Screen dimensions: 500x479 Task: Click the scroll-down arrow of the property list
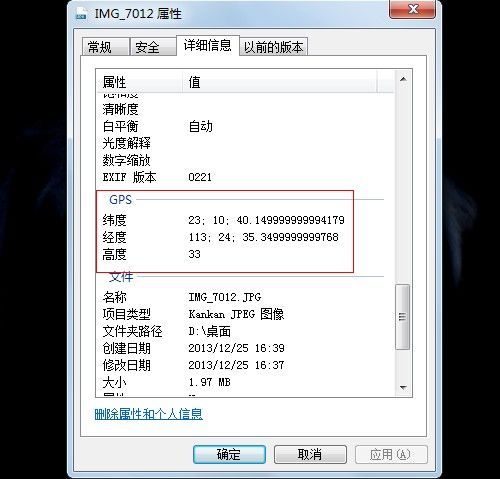point(403,387)
